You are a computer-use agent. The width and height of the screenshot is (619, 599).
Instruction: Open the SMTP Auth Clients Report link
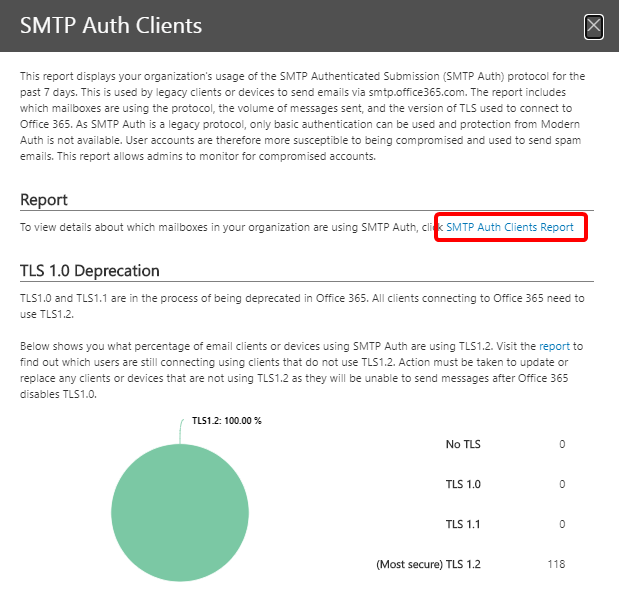pyautogui.click(x=509, y=227)
